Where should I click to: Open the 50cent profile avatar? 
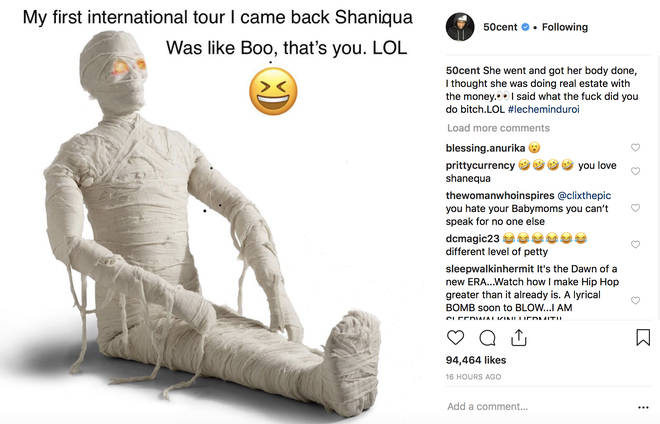click(x=460, y=27)
